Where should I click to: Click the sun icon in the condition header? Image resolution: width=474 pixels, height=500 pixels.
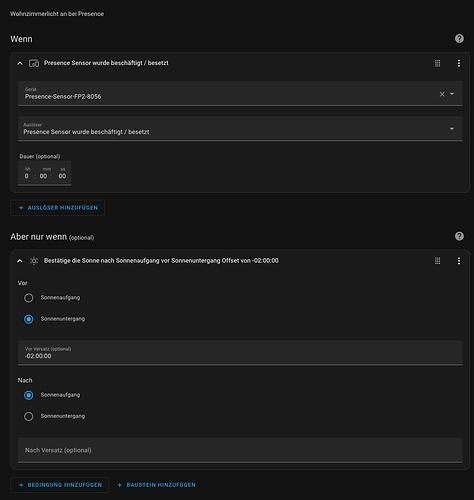point(34,261)
